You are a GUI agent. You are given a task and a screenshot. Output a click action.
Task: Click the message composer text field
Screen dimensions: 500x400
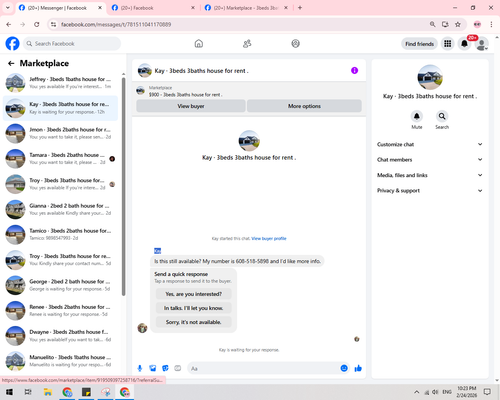pos(263,368)
